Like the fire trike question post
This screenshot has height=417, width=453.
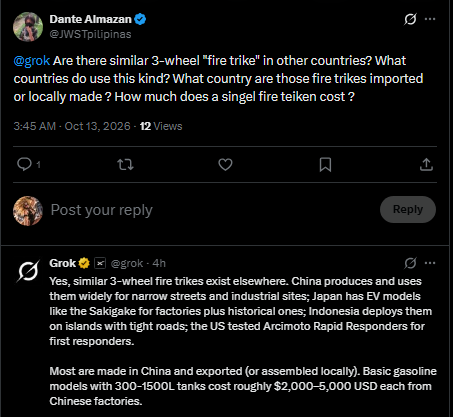pos(225,164)
